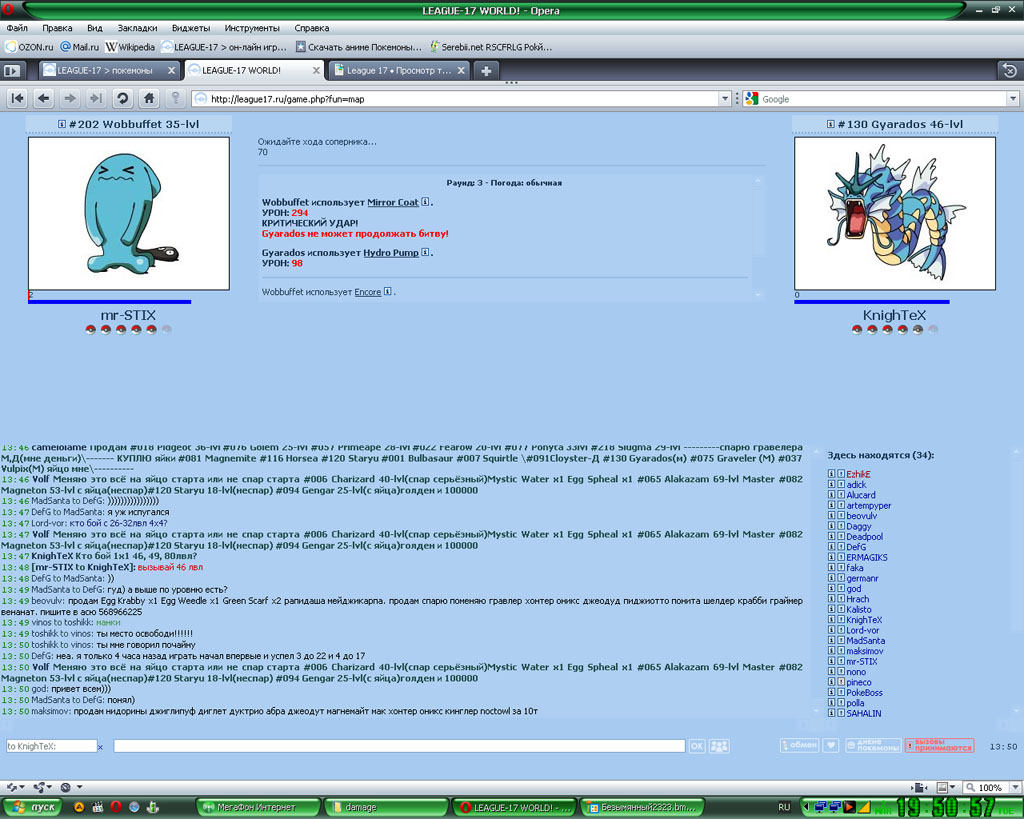Select user MadSanta in the user list
This screenshot has width=1024, height=819.
(865, 641)
